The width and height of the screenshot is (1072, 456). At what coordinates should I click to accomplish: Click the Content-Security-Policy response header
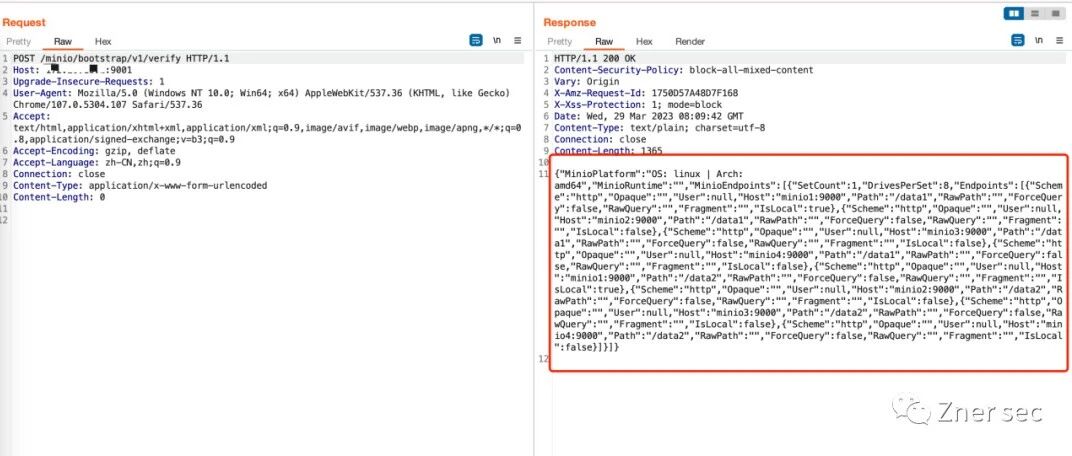(x=684, y=70)
